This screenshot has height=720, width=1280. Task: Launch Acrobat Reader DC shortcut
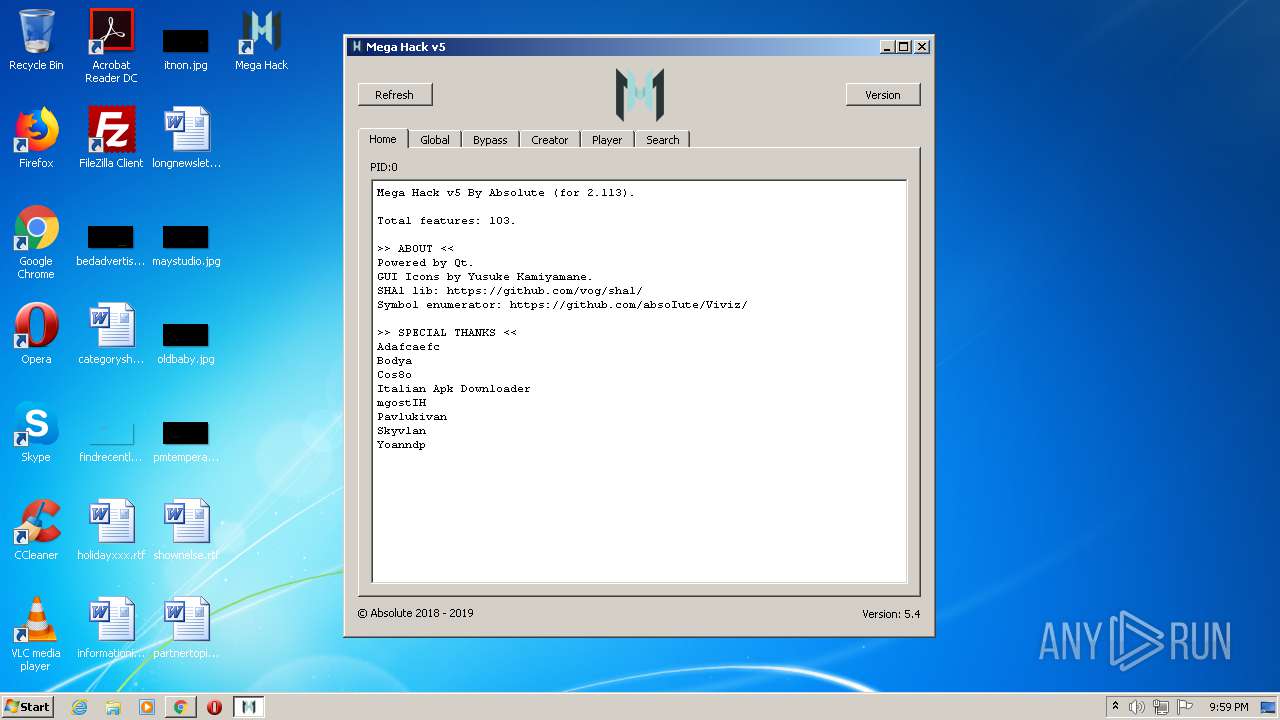pos(111,46)
